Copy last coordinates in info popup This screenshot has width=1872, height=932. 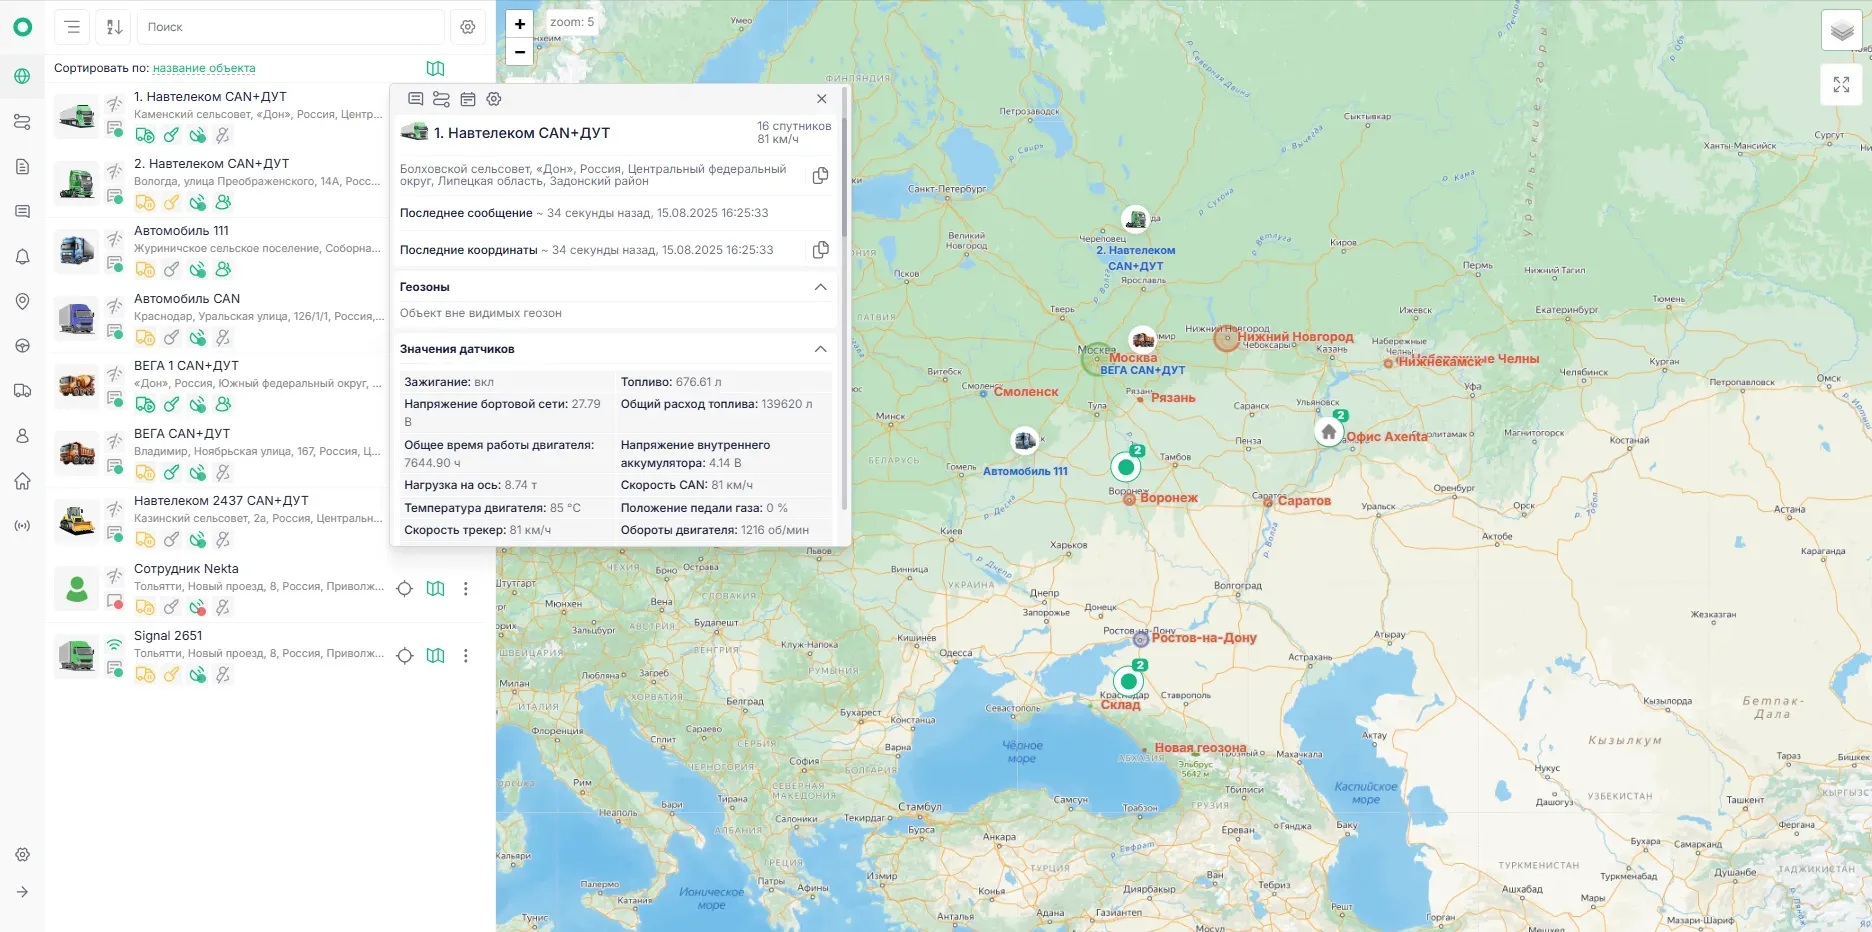pyautogui.click(x=820, y=250)
